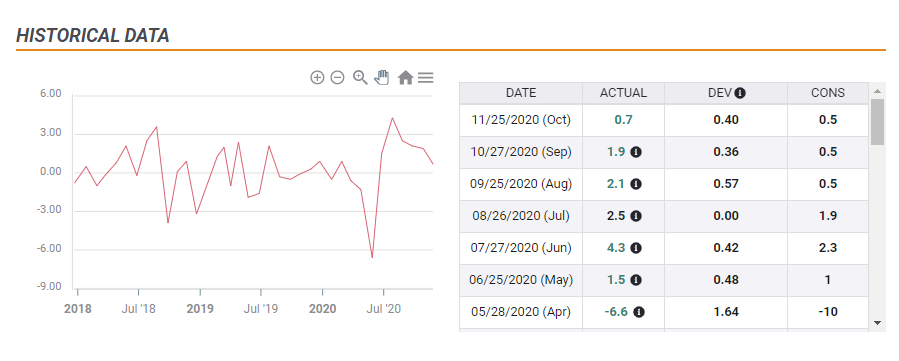Screen dimensions: 899x361
Task: Select the 05/28/2020 (Apr) date cell
Action: [x=521, y=313]
